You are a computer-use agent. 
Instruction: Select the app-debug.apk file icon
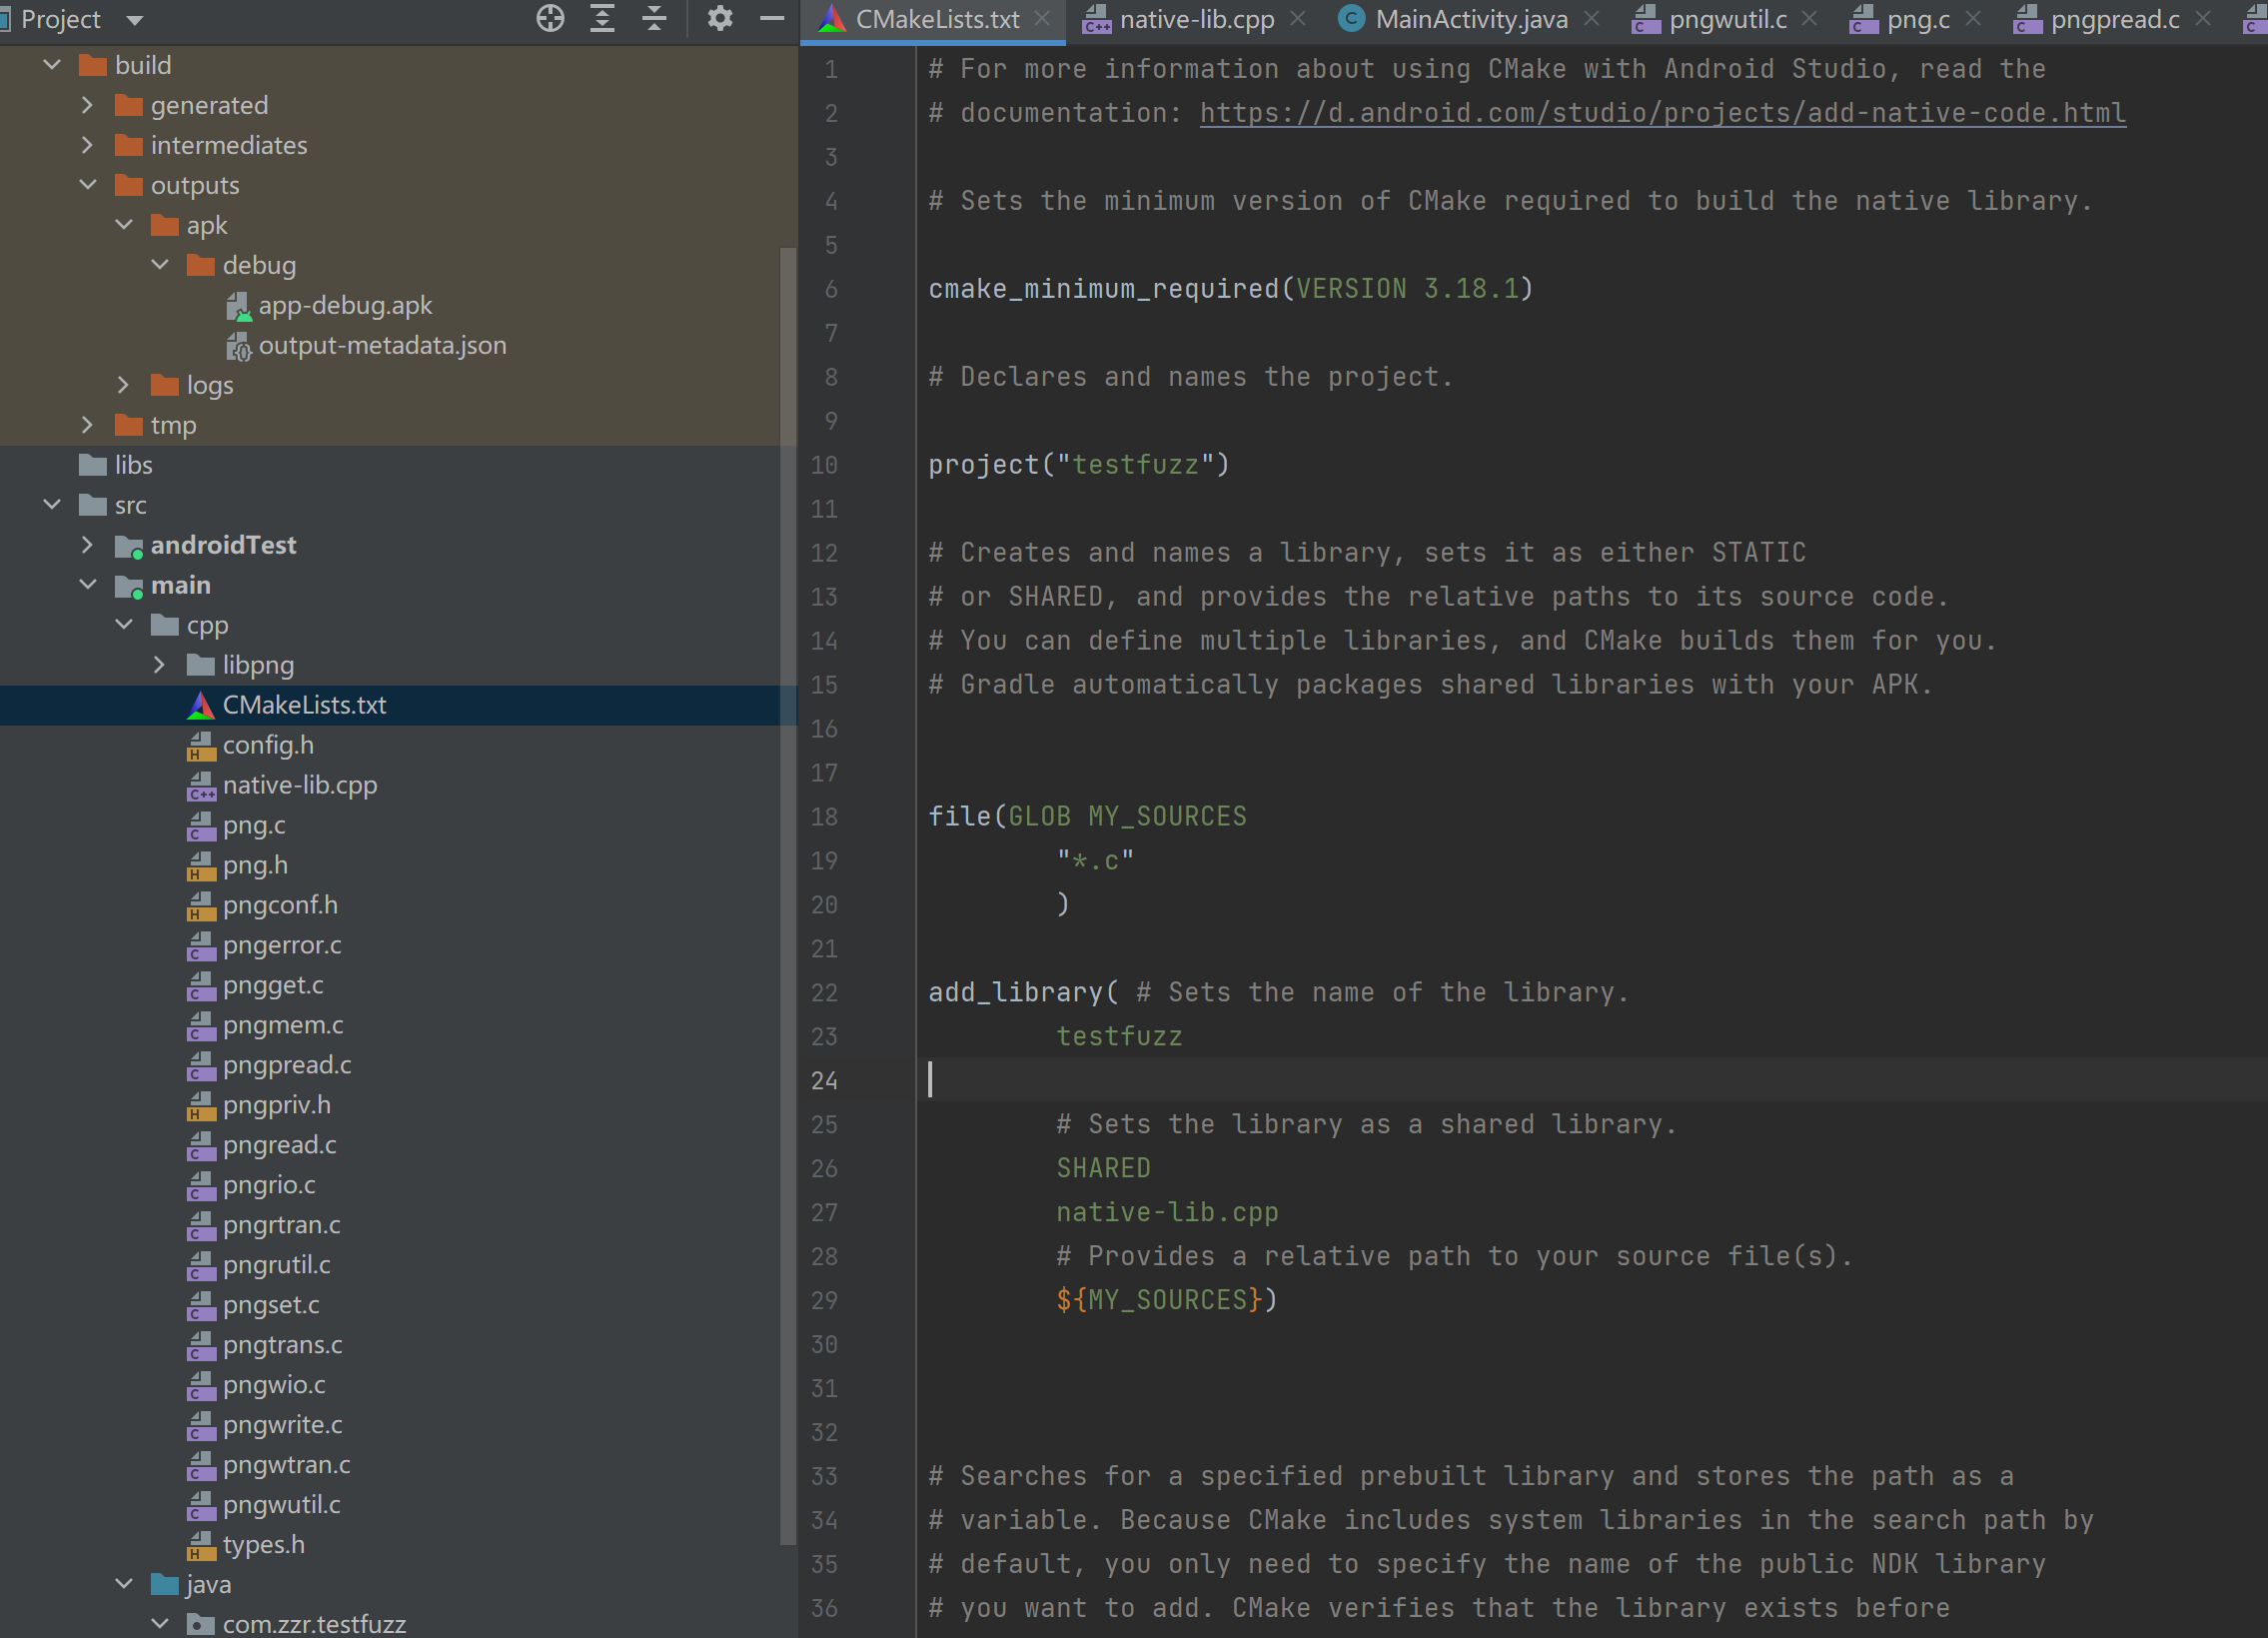click(x=238, y=306)
